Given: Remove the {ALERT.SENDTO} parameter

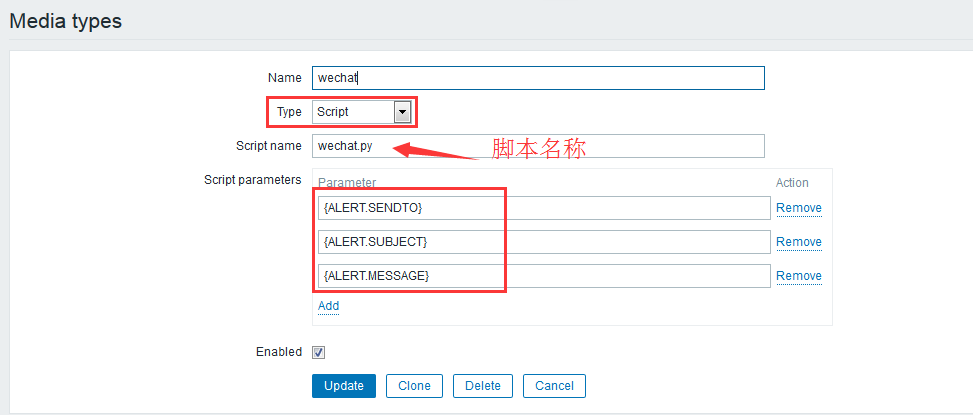Looking at the screenshot, I should click(x=798, y=208).
